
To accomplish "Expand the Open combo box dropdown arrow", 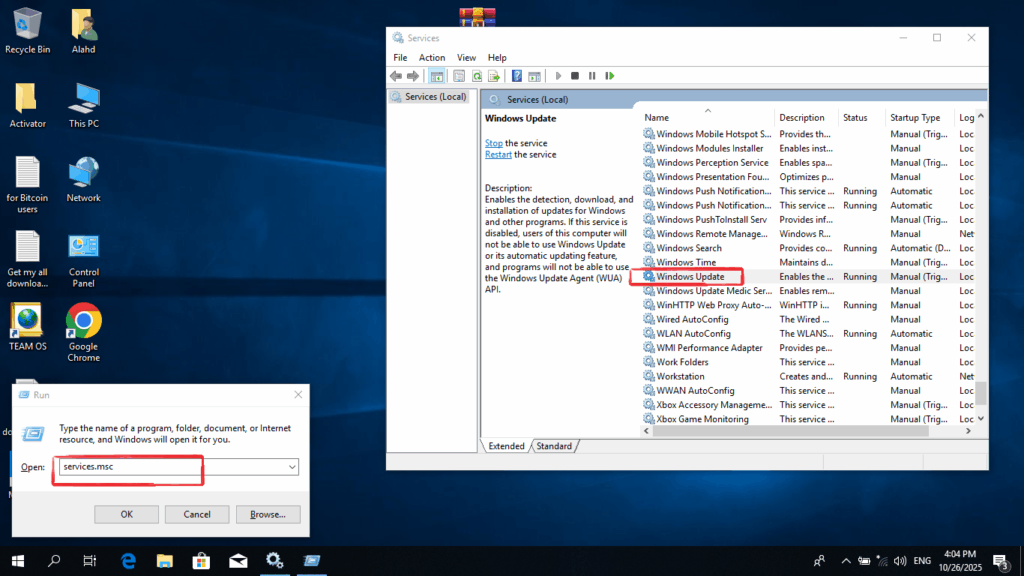I will coord(292,467).
